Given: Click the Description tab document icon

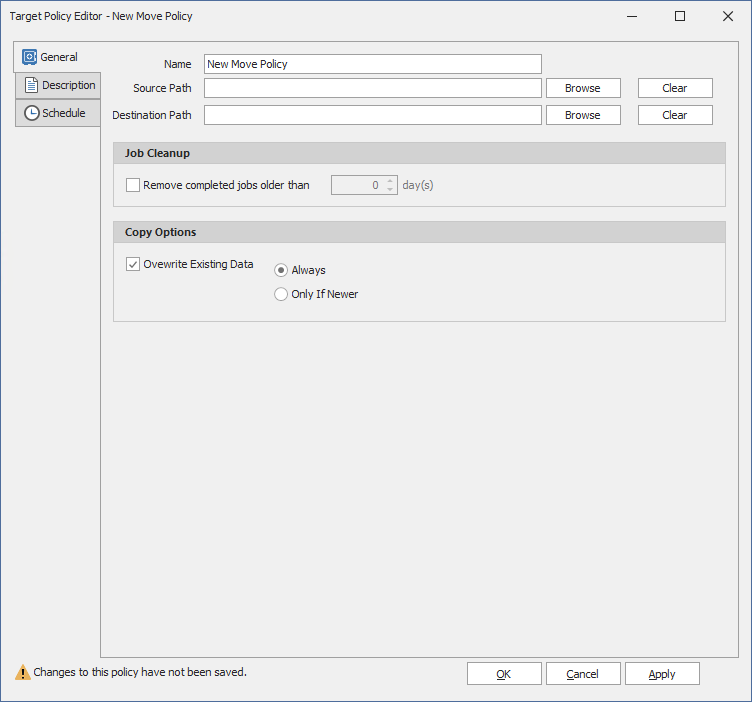Looking at the screenshot, I should point(31,85).
